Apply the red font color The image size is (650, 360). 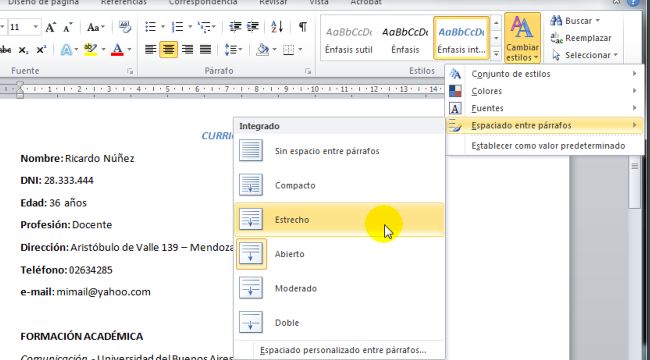[x=118, y=50]
